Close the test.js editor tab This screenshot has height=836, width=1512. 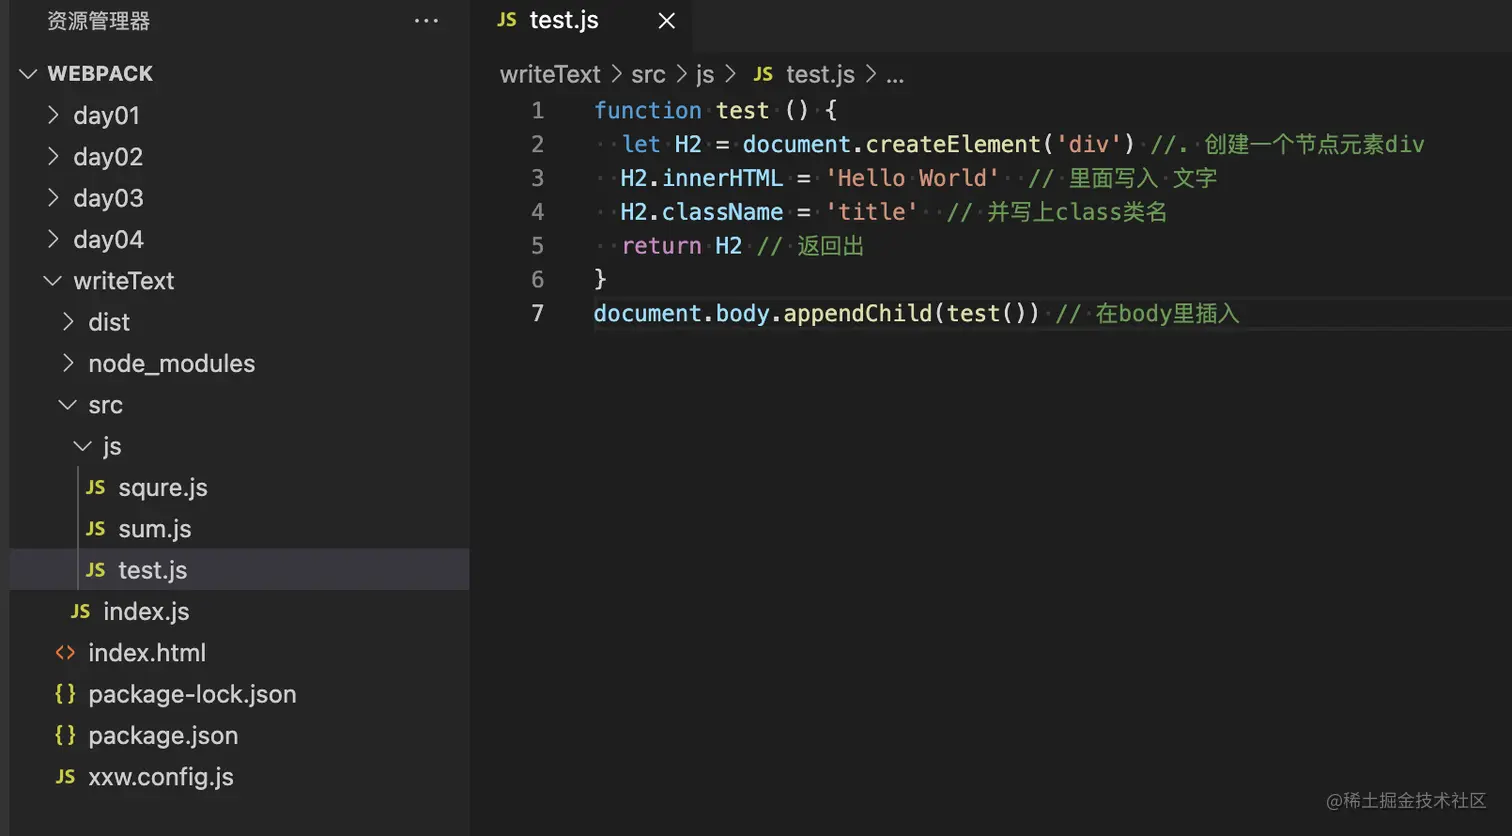coord(667,21)
